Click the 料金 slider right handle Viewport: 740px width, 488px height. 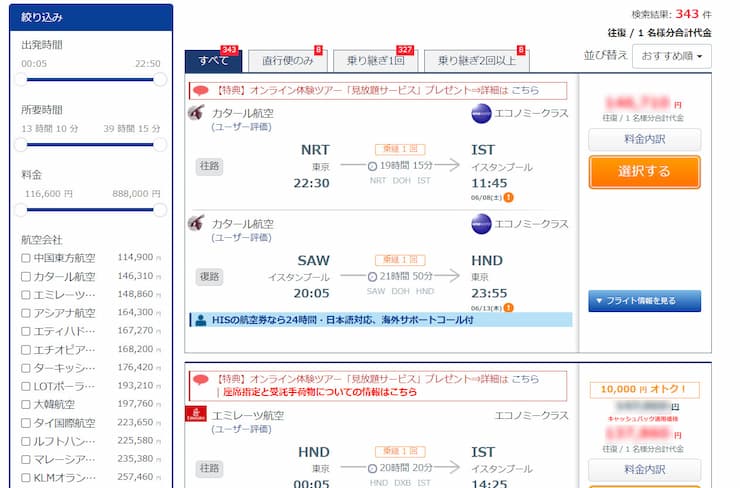160,210
